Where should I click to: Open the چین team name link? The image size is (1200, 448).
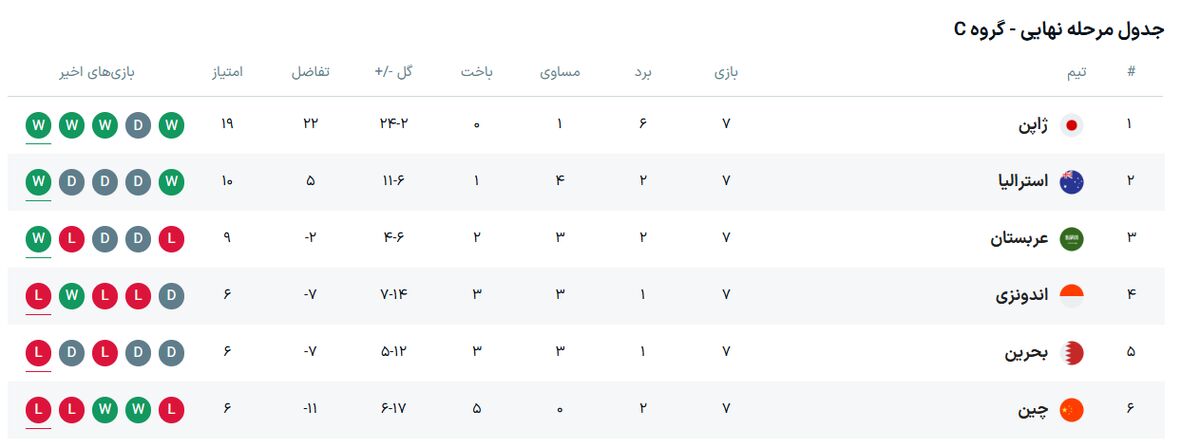[x=1034, y=410]
